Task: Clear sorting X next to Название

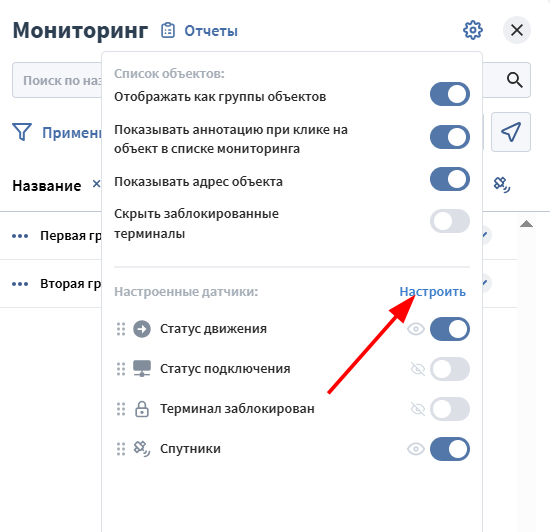Action: tap(96, 183)
